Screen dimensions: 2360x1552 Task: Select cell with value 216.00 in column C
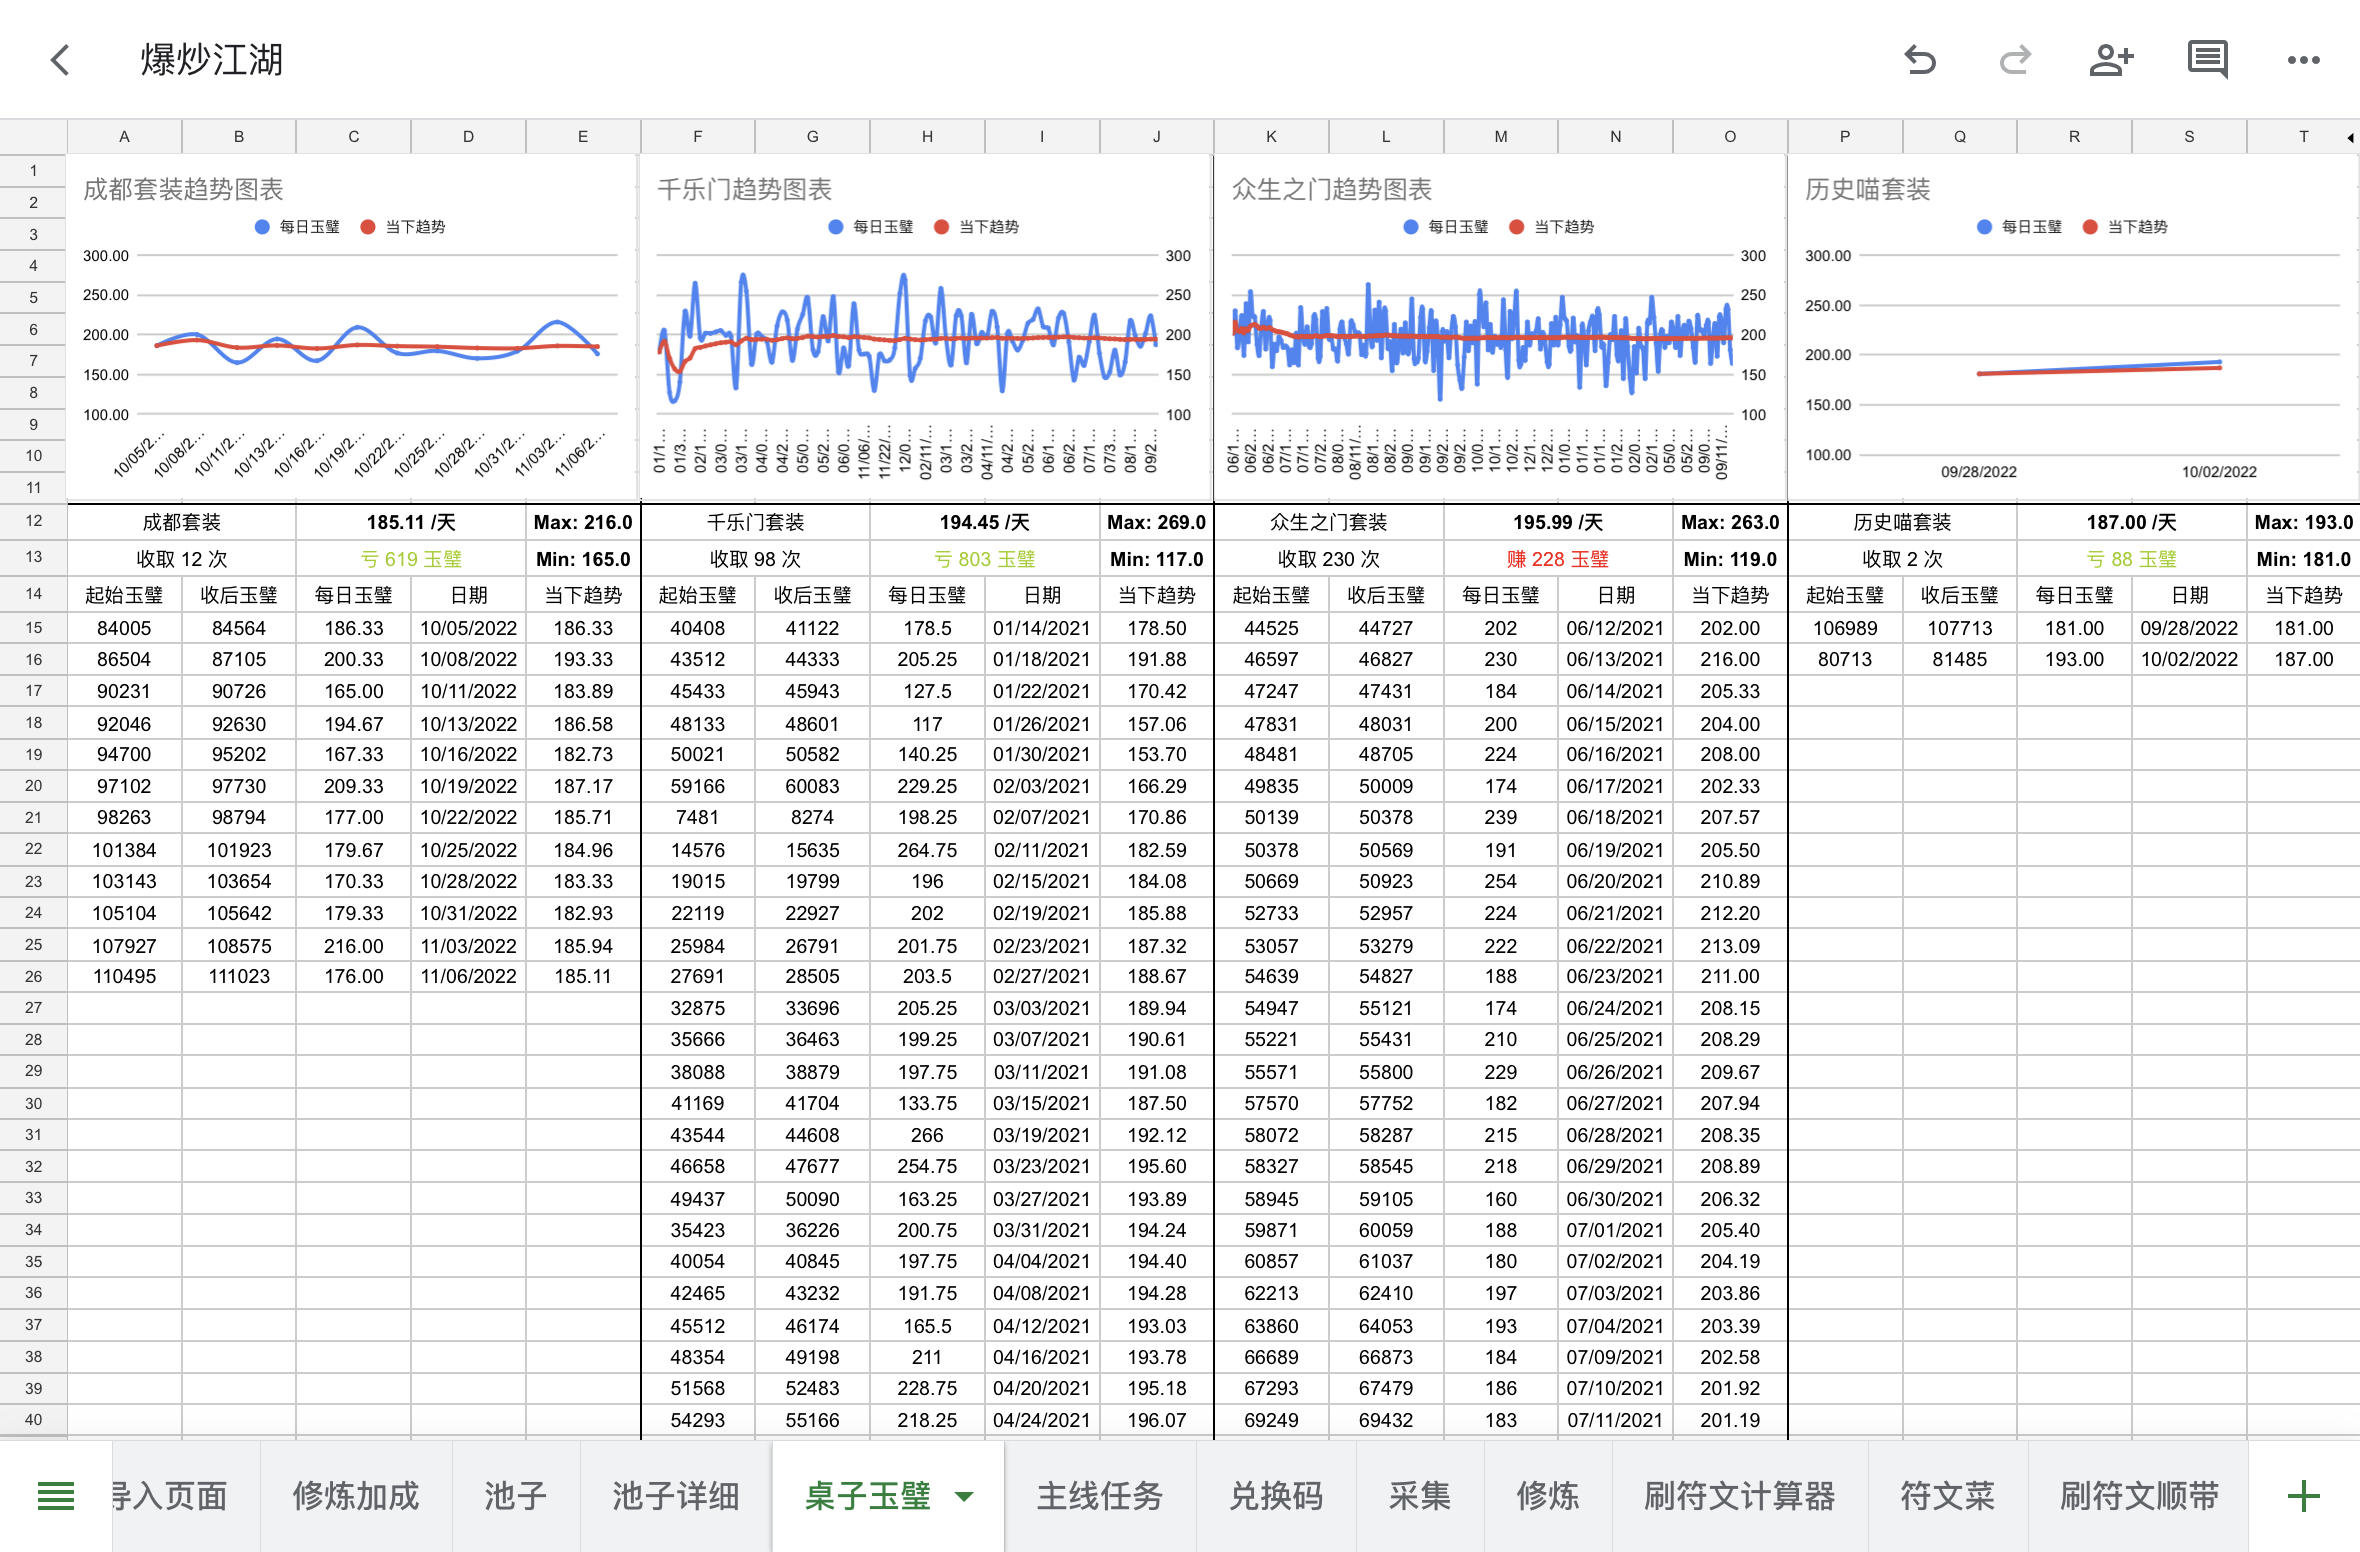coord(353,946)
